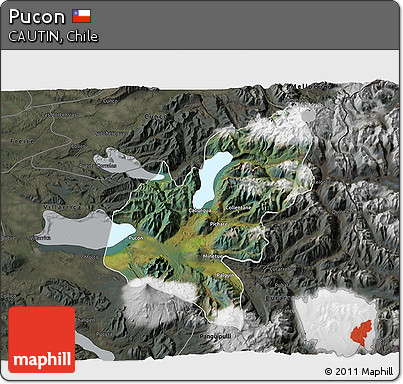The image size is (403, 384).
Task: Select the "CAUTIN, Chile" subtitle text
Action: pos(53,36)
